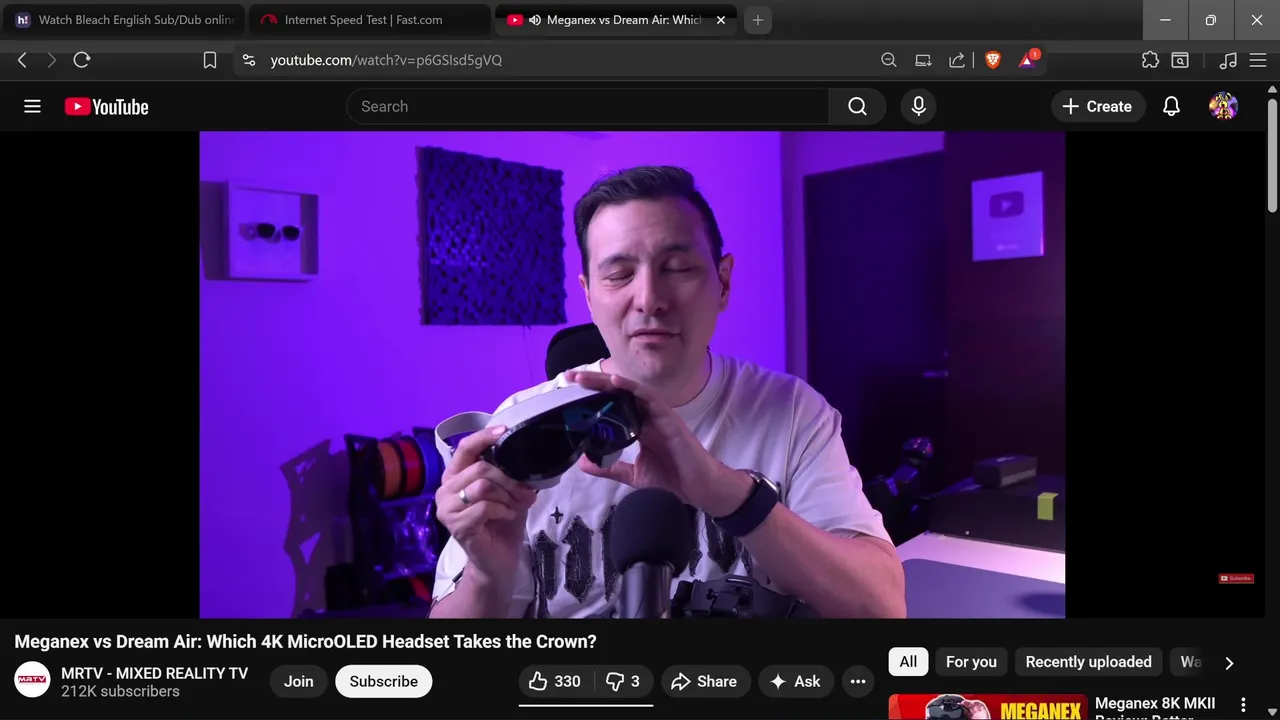This screenshot has height=720, width=1280.
Task: Mute the tab via speaker icon
Action: tap(535, 20)
